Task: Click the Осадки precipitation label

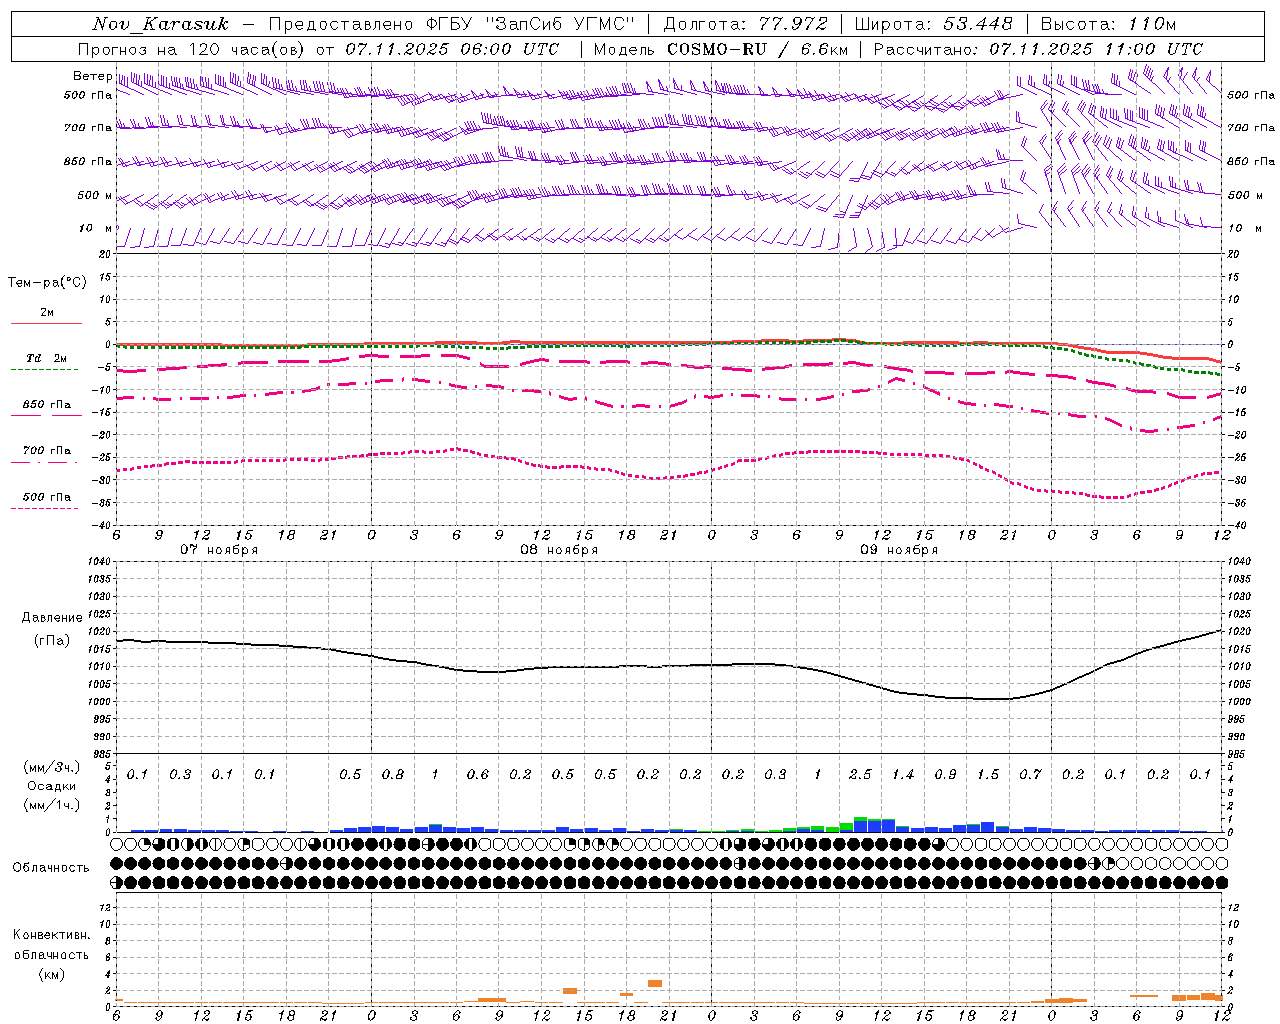Action: (x=52, y=786)
